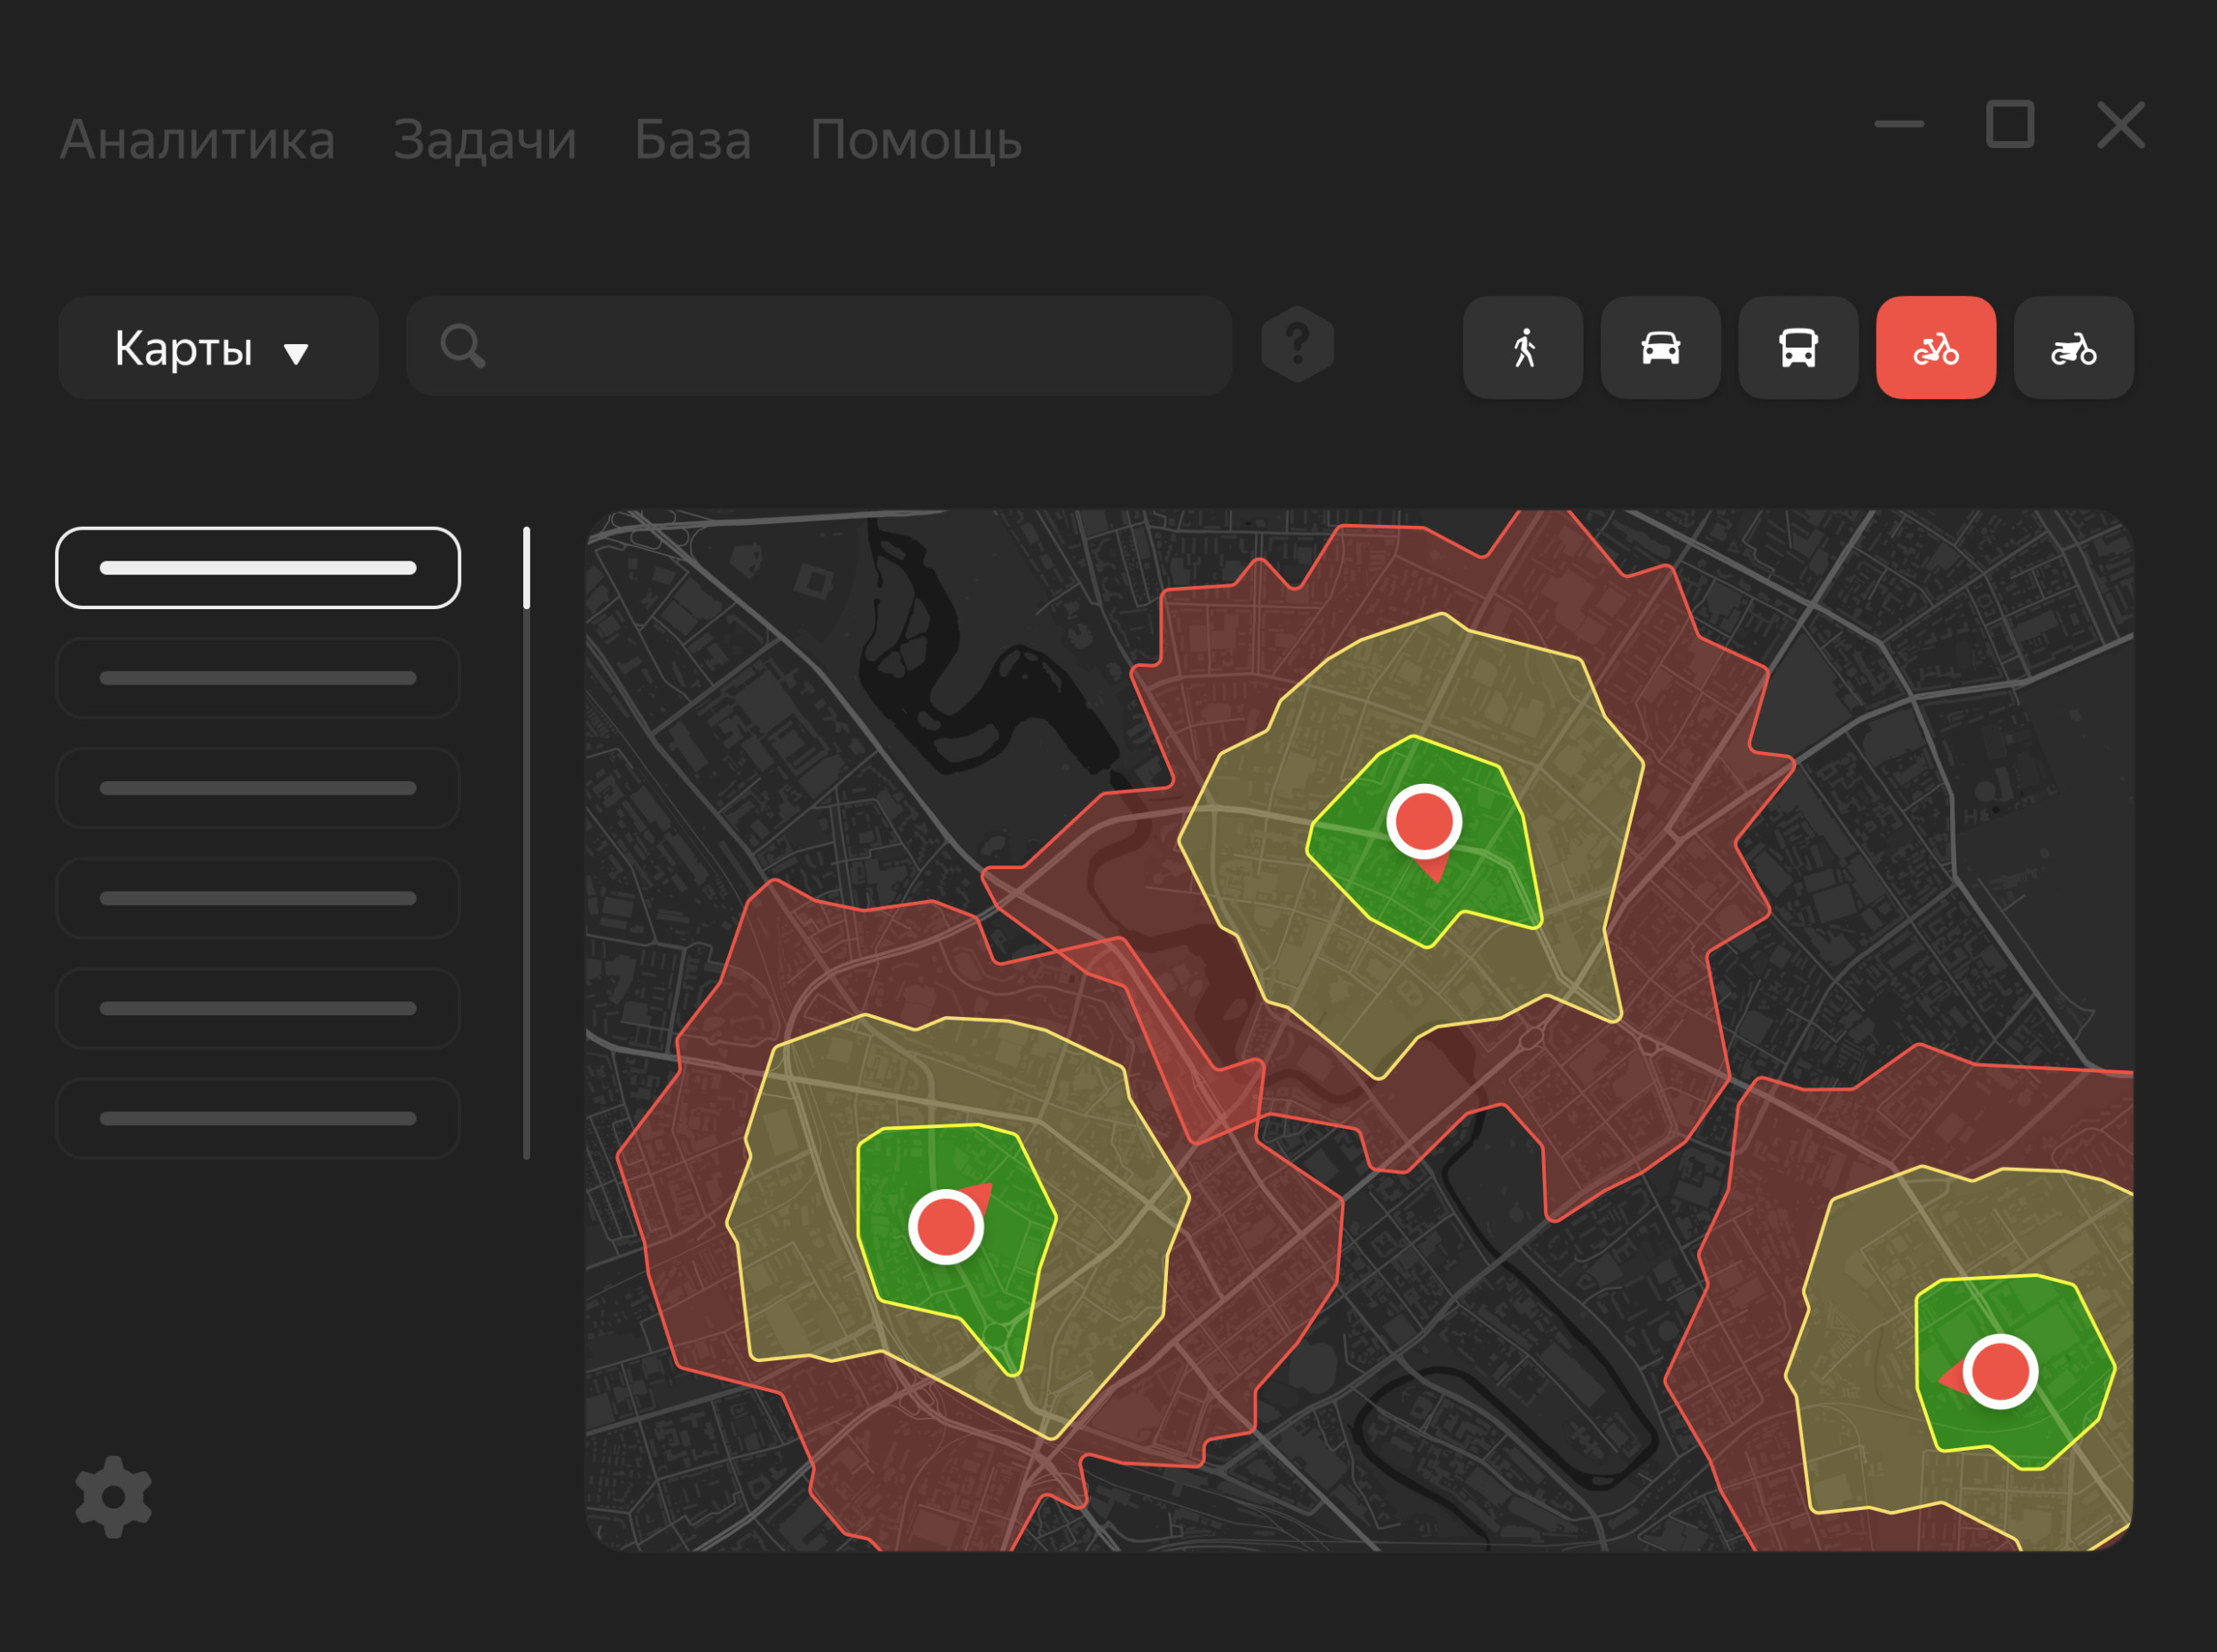Select the second sidebar list item
The width and height of the screenshot is (2217, 1652).
(258, 677)
